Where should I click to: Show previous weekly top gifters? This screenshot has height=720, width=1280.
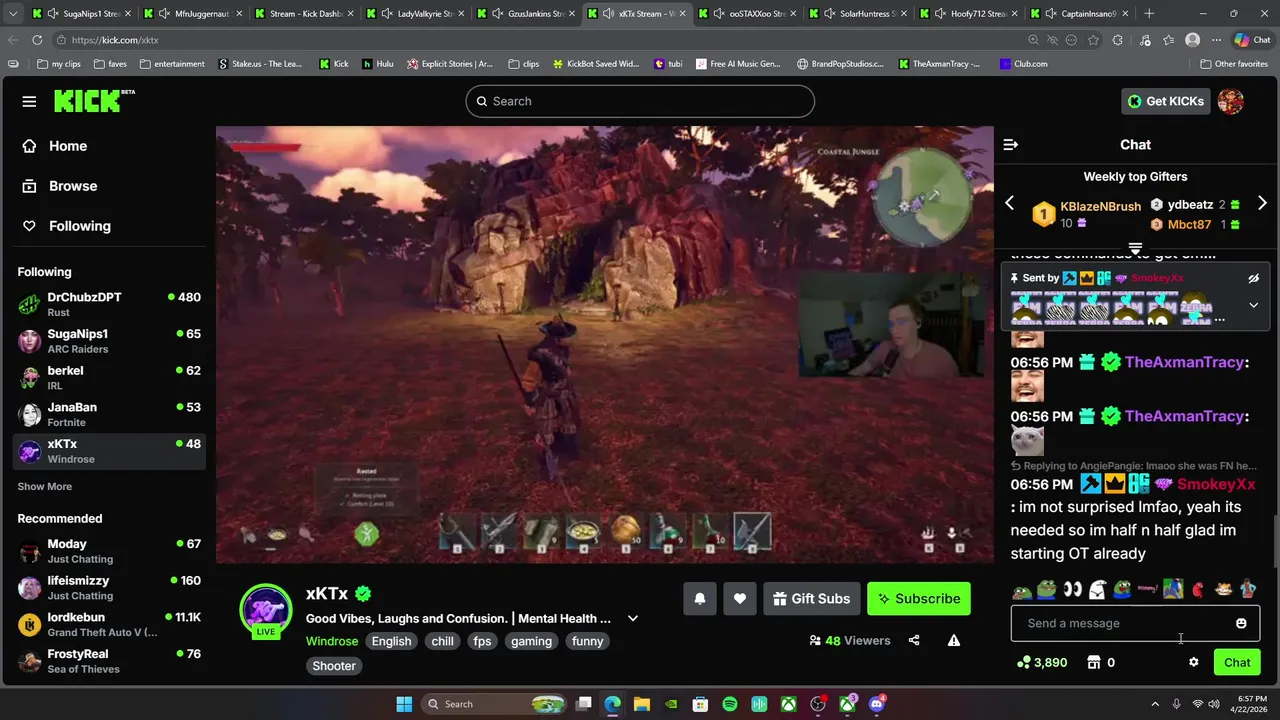[1009, 203]
